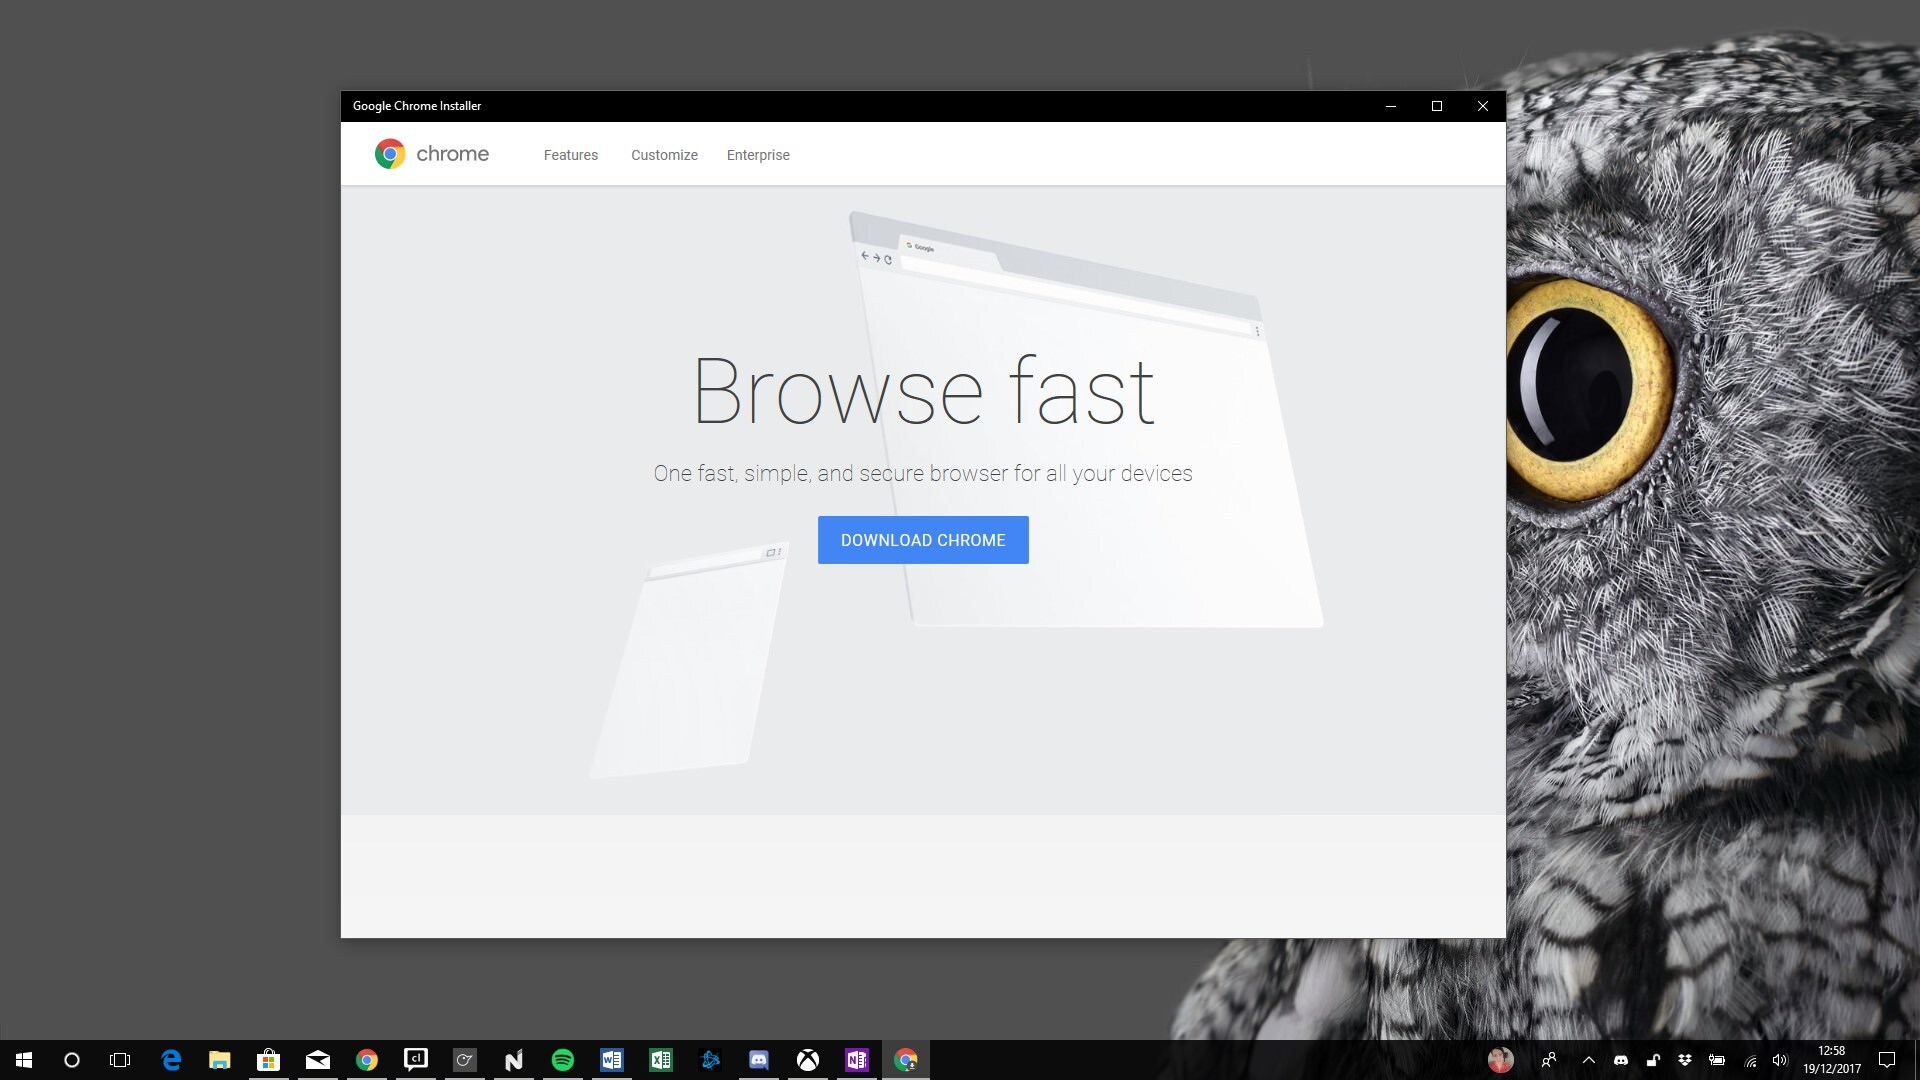The height and width of the screenshot is (1080, 1920).
Task: Select Customize in the Chrome installer header
Action: [x=664, y=155]
